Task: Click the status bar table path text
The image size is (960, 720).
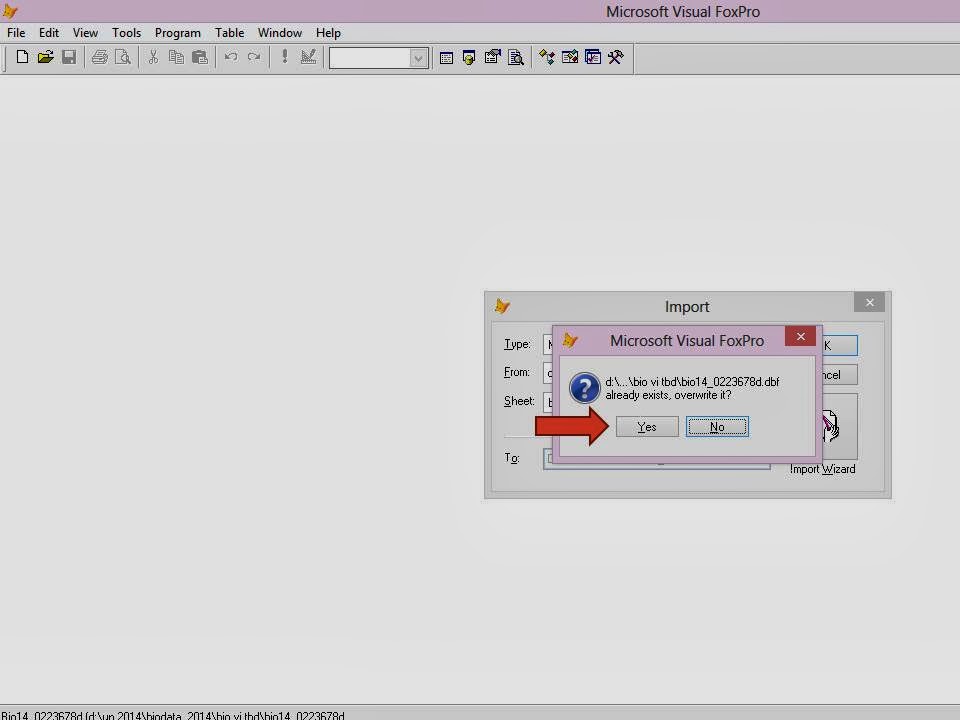Action: (173, 716)
